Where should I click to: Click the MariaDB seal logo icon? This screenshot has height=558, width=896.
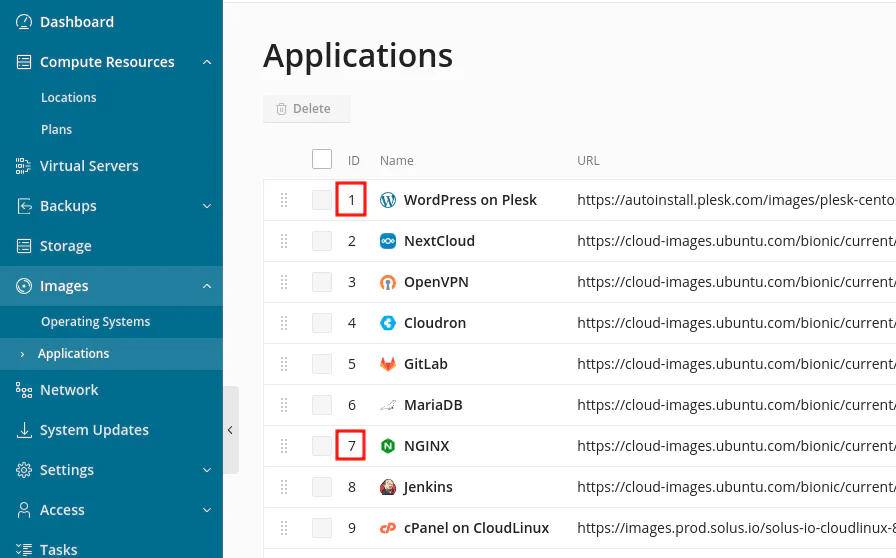(388, 405)
